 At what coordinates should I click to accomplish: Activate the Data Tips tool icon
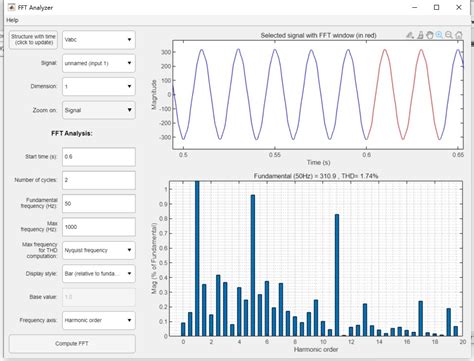pos(420,35)
